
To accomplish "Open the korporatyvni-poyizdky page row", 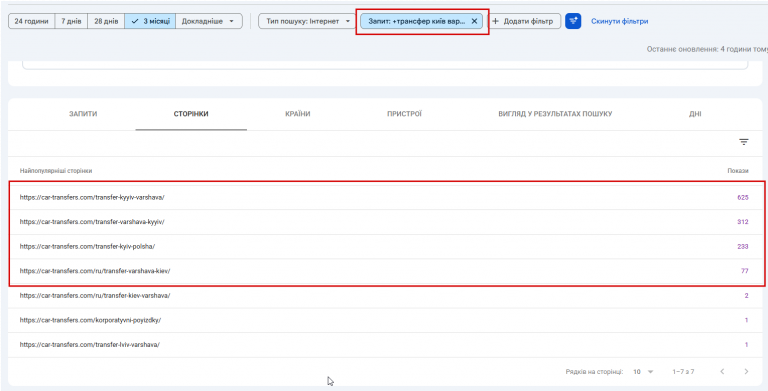I will pyautogui.click(x=386, y=320).
